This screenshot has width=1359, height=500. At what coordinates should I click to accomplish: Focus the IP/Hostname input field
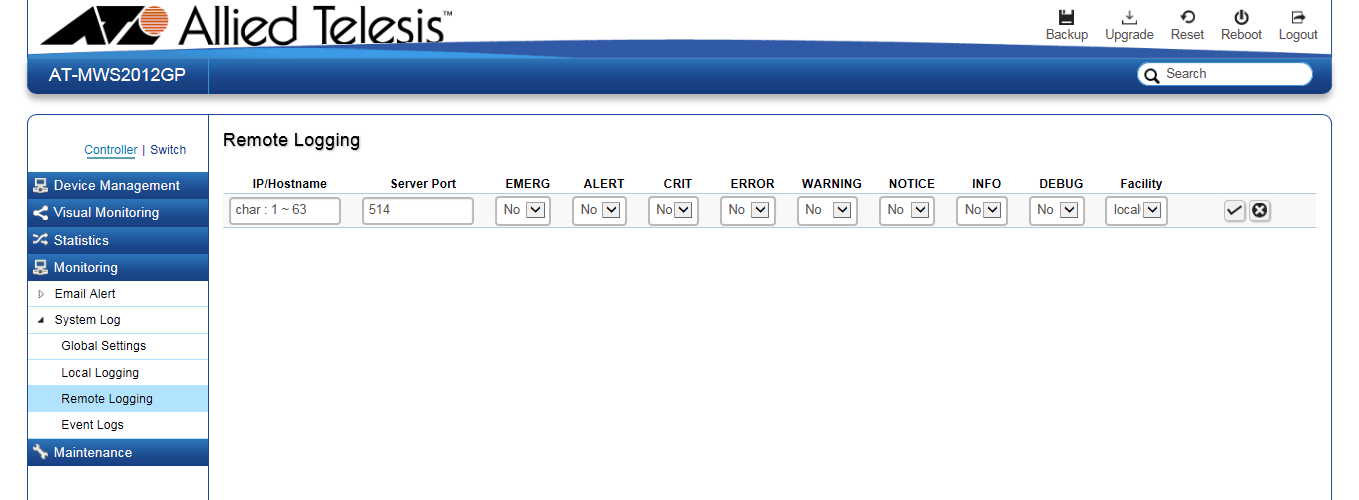(x=284, y=210)
